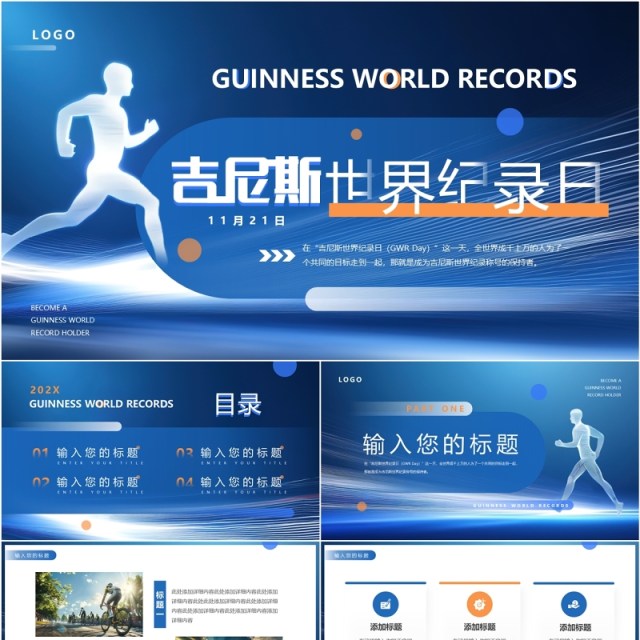Select the large GUINNESS WORLD RECORDS heading
The image size is (640, 640).
(x=394, y=78)
